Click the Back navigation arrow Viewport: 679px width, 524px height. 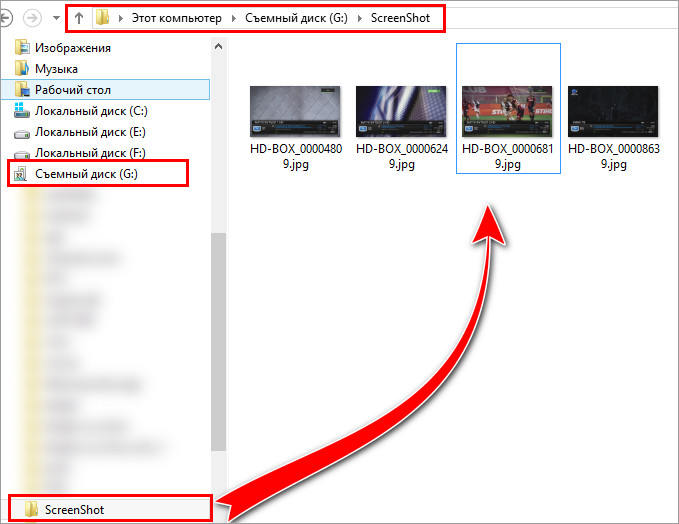6,18
